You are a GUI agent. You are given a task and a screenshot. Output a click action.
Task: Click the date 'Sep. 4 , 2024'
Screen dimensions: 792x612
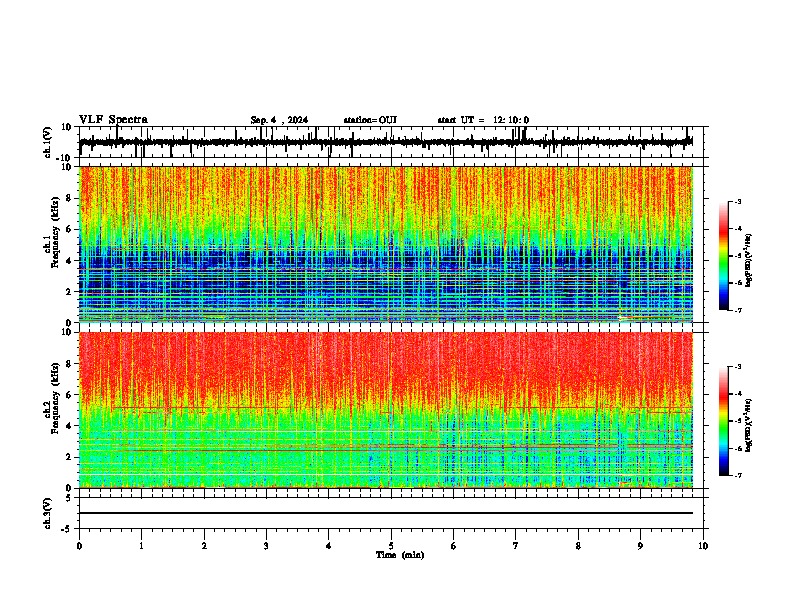pos(279,120)
